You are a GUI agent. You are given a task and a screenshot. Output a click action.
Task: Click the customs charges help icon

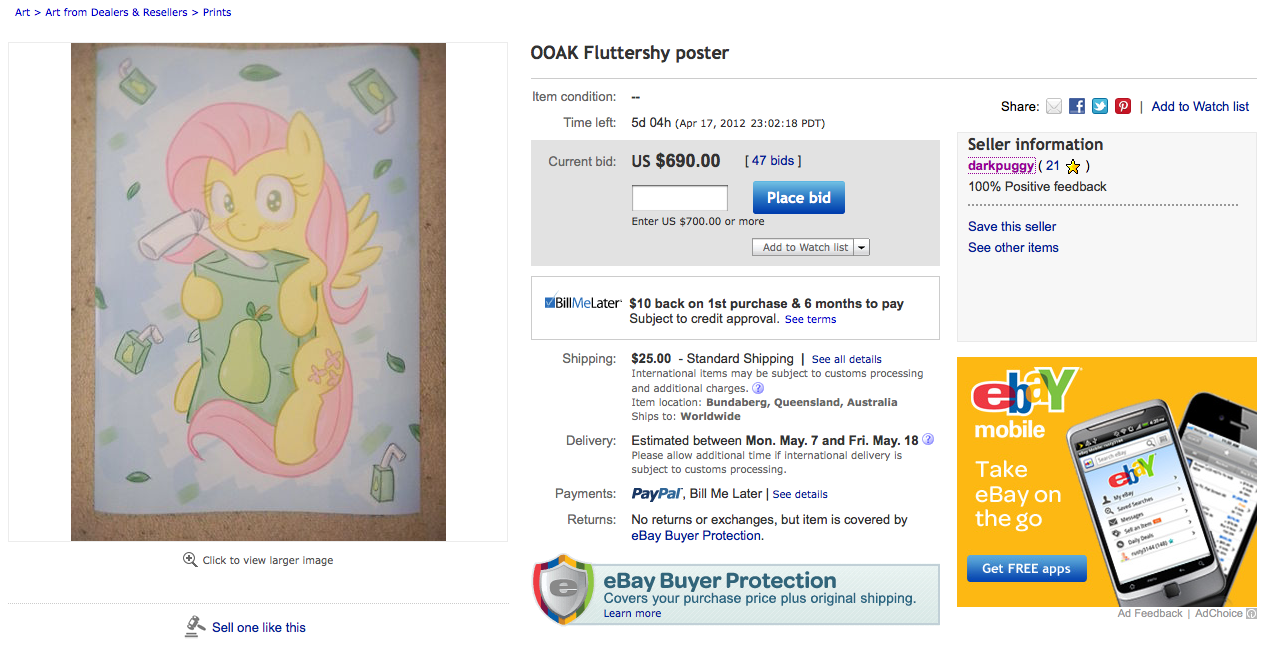click(x=758, y=388)
